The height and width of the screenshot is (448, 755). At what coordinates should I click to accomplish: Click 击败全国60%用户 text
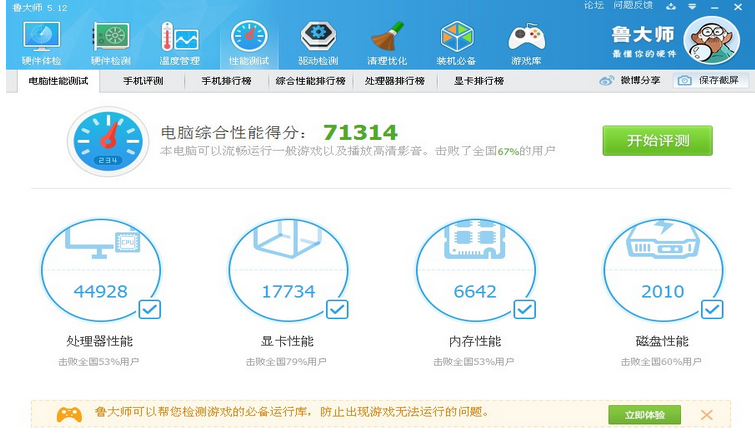[x=661, y=361]
